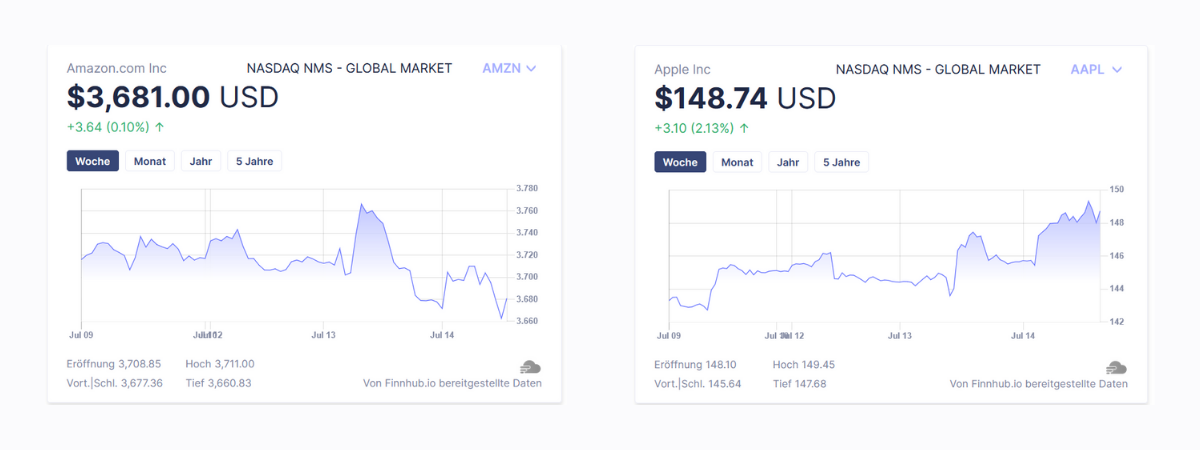Screen dimensions: 1200x450
Task: Click the $148.74 USD Apple price
Action: click(x=745, y=98)
